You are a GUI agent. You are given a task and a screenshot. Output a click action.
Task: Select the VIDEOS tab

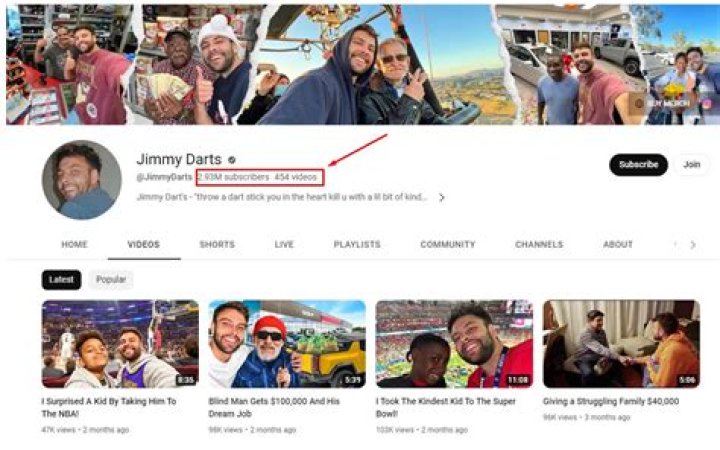point(143,244)
